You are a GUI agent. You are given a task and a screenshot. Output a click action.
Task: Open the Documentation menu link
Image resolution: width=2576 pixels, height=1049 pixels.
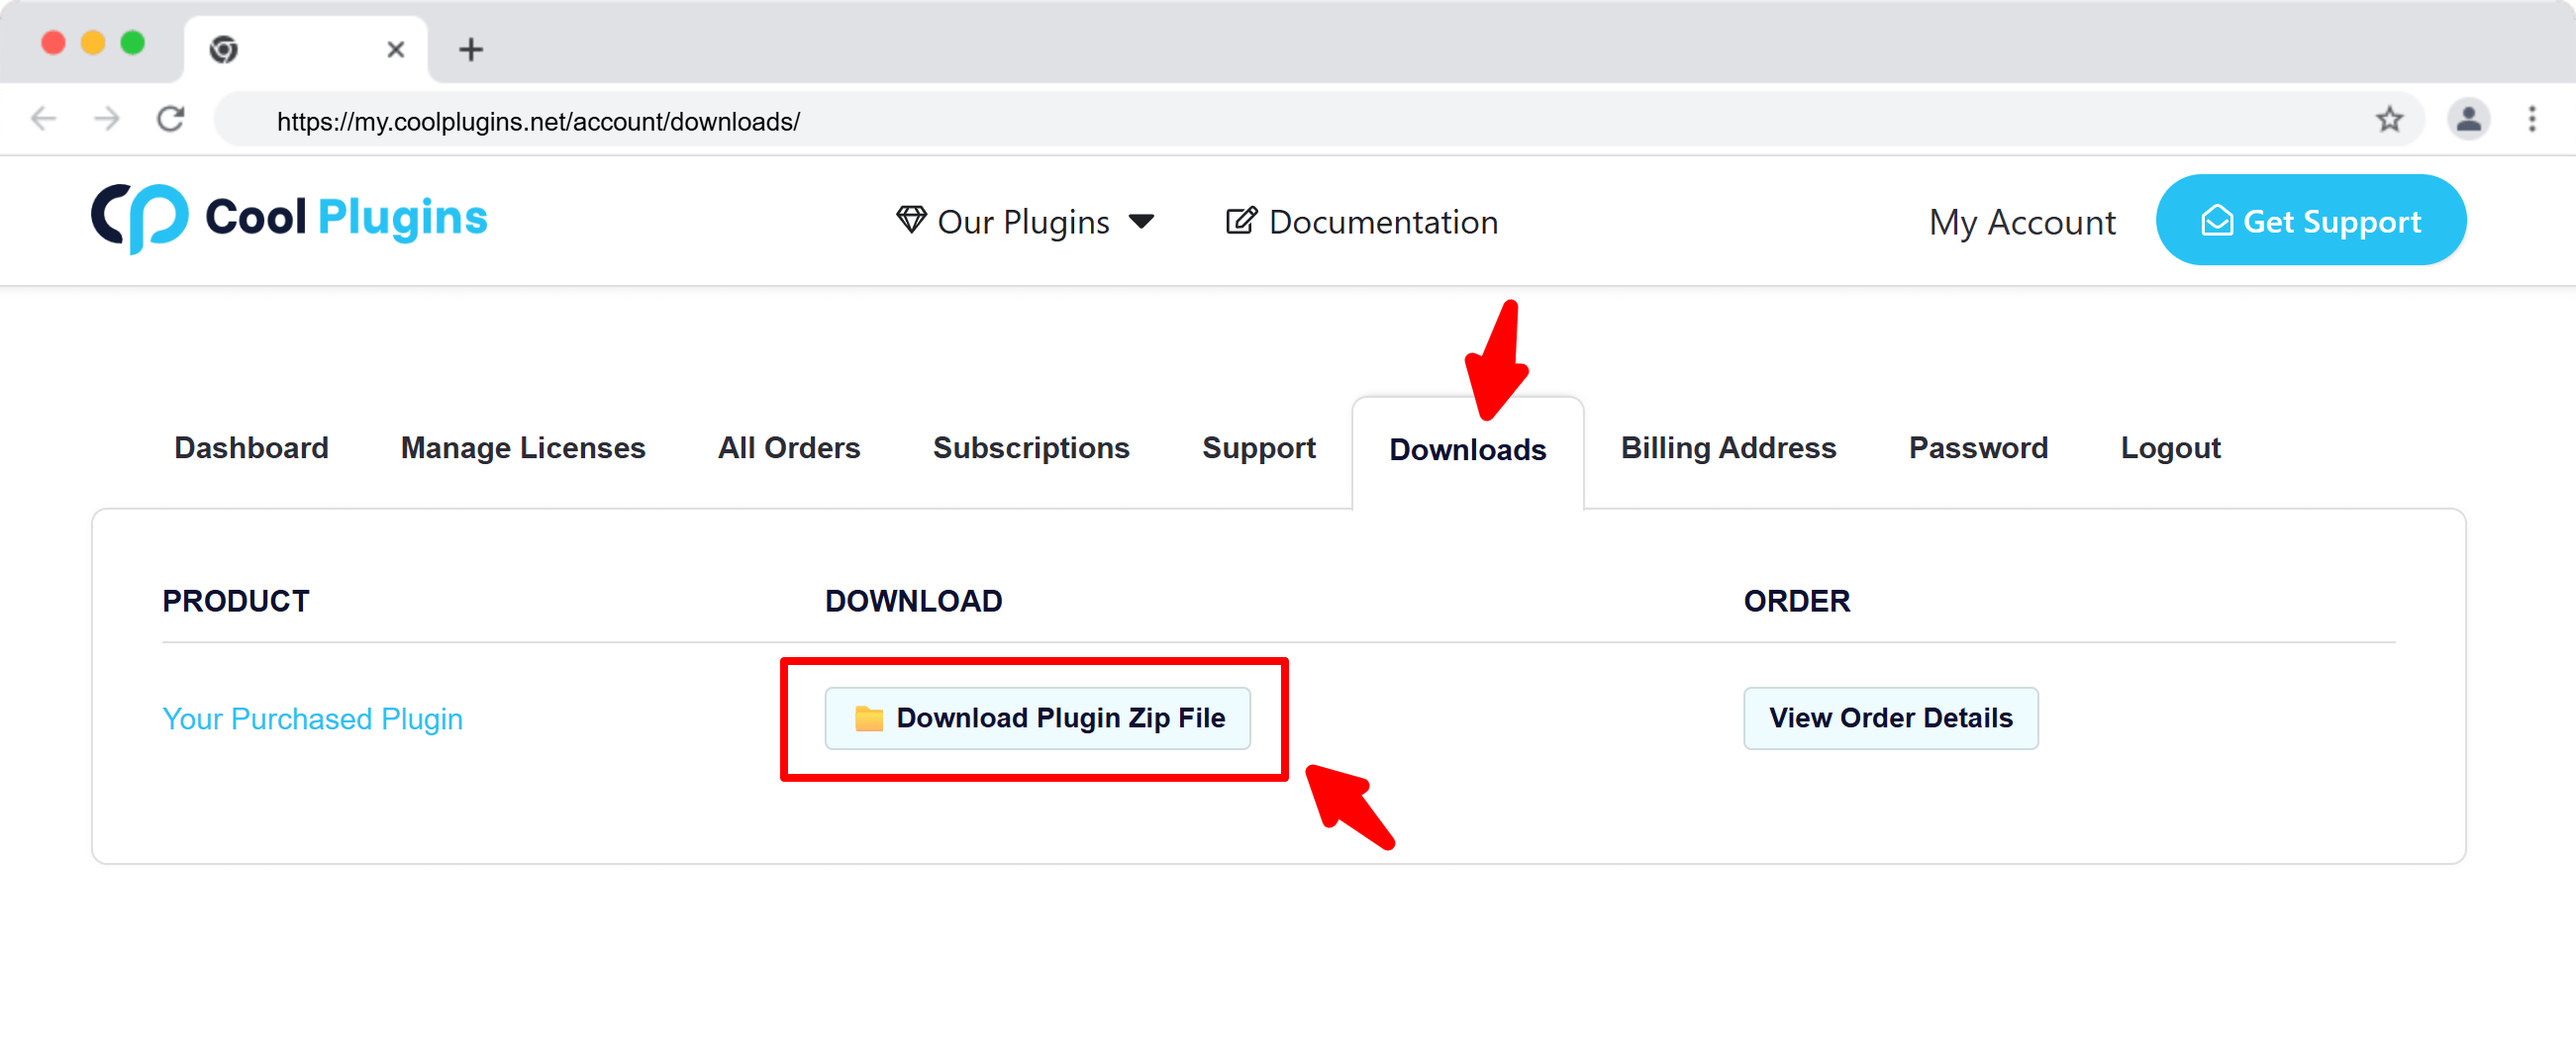1362,221
